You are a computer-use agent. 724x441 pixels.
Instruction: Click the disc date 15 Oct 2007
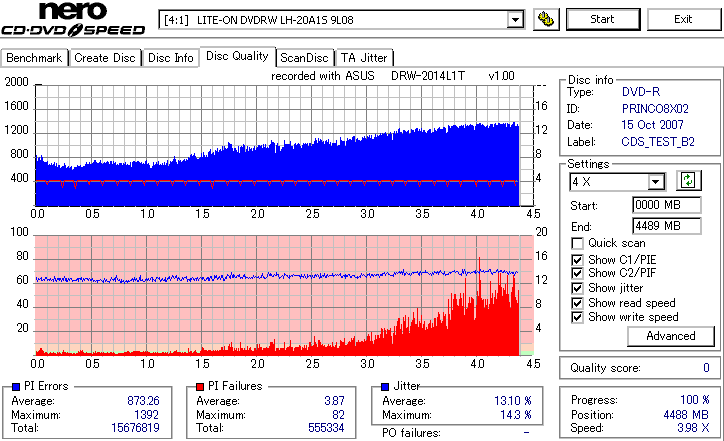[x=652, y=125]
